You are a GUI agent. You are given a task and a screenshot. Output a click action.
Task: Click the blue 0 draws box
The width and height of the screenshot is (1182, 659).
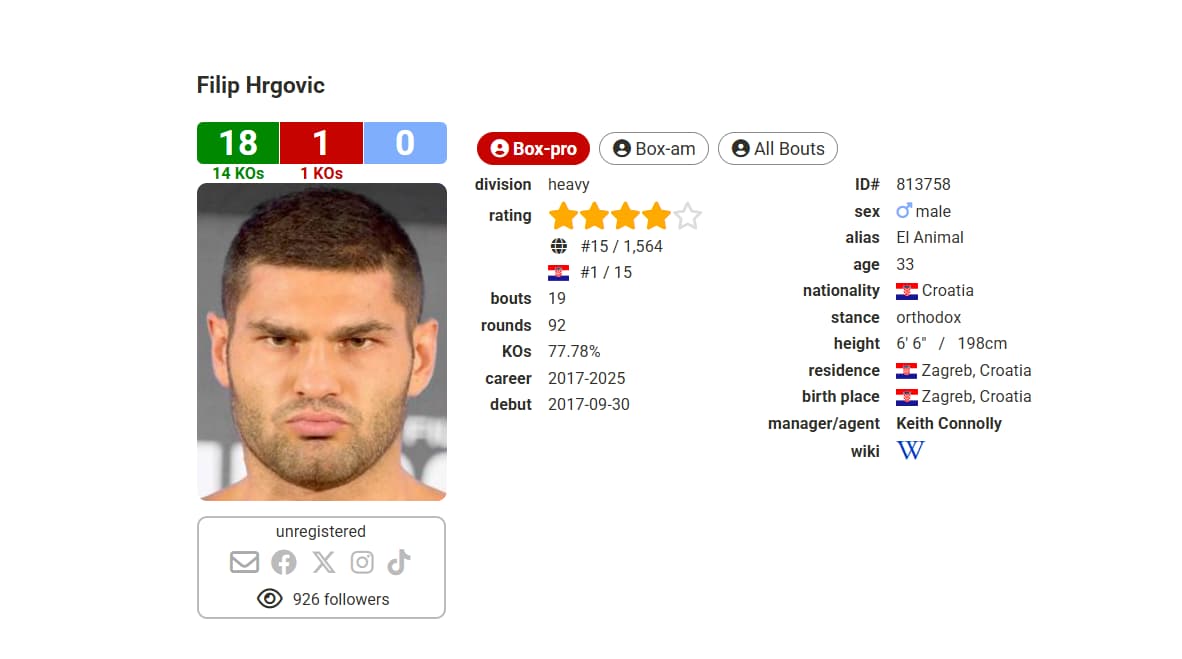[405, 143]
